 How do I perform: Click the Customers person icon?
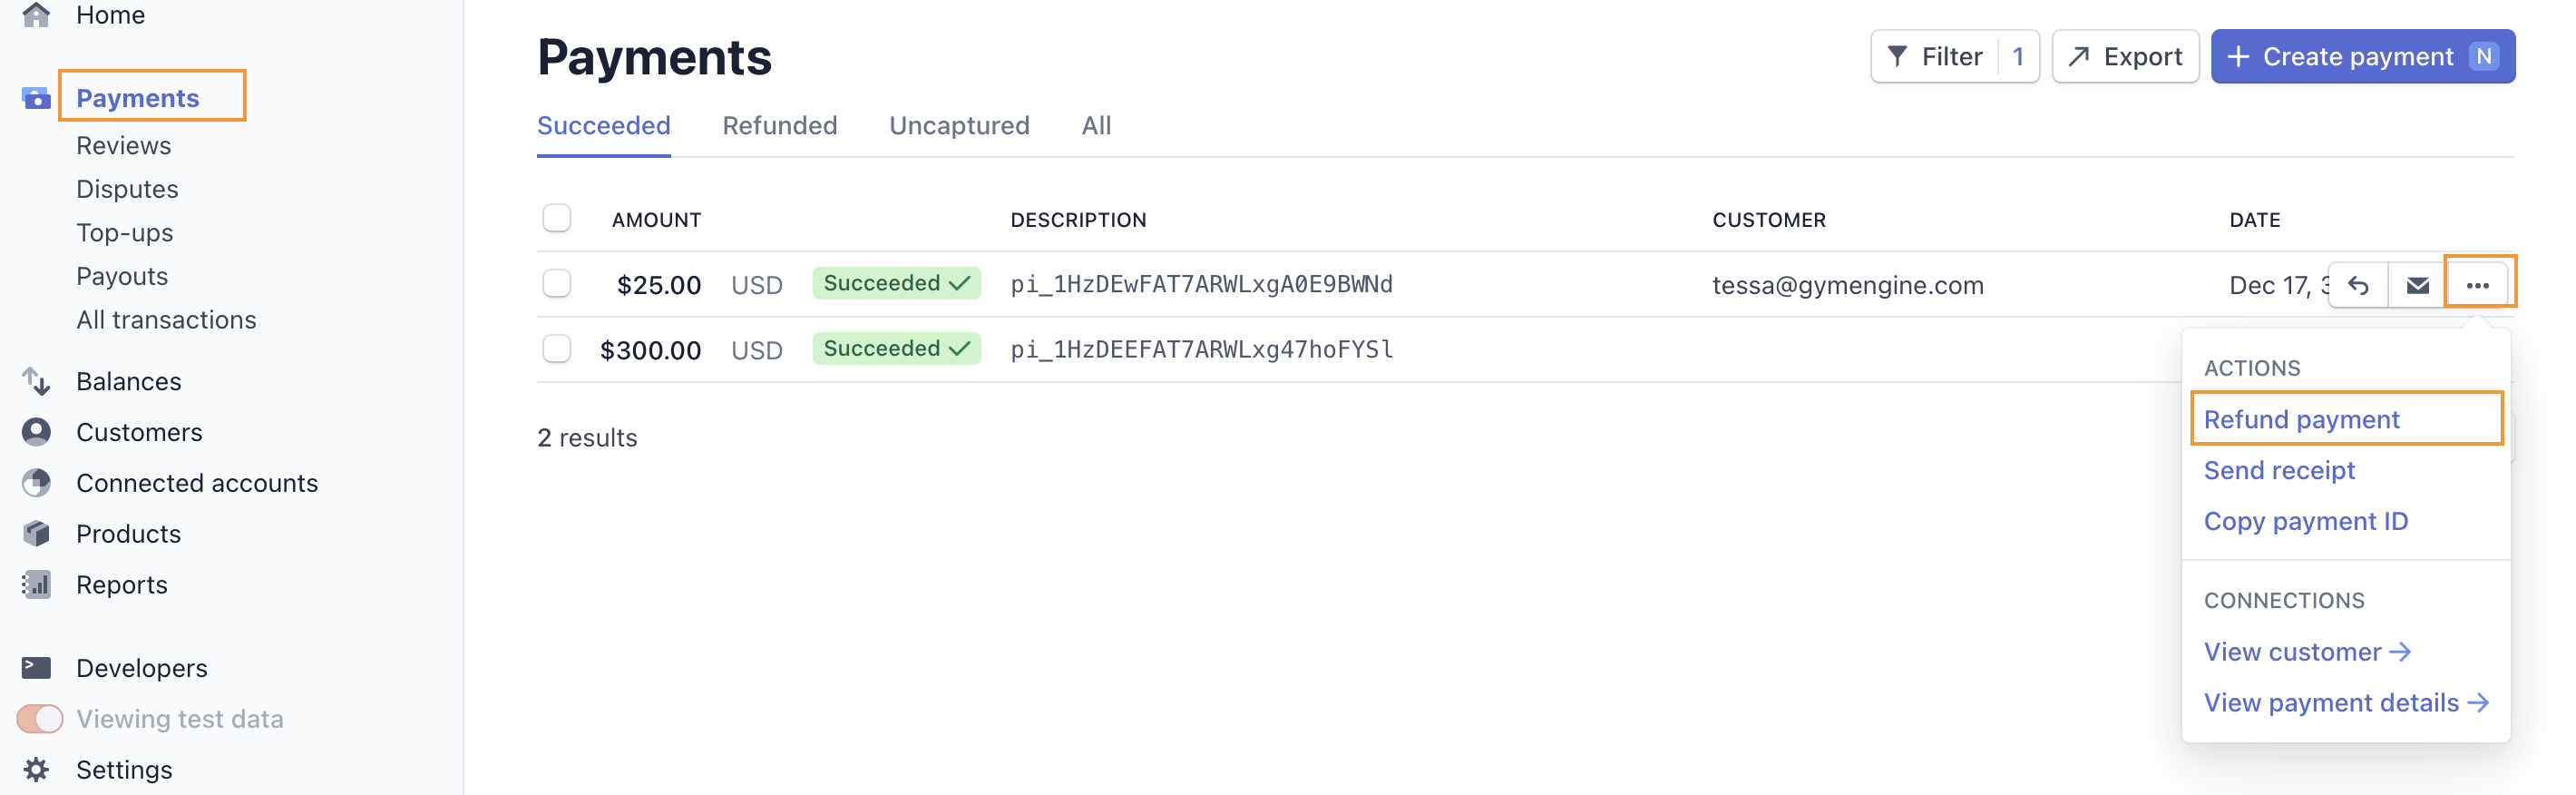[36, 432]
